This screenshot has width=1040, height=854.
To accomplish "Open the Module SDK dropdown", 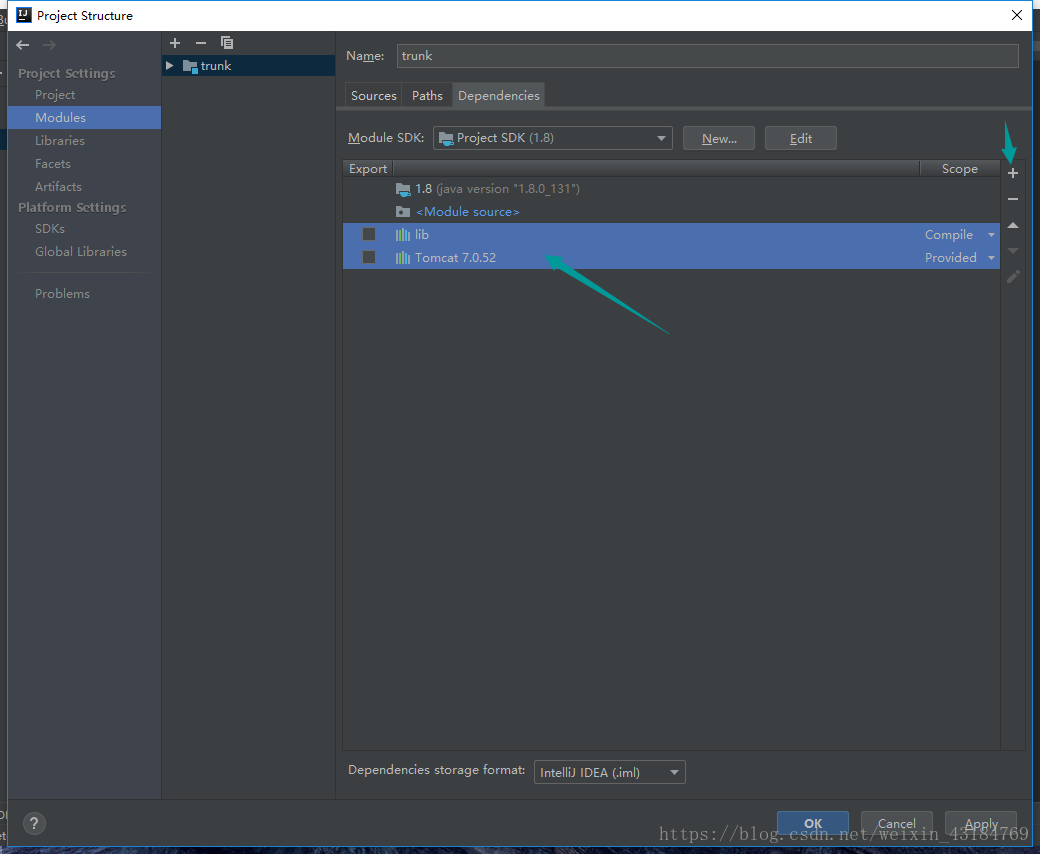I will tap(552, 138).
